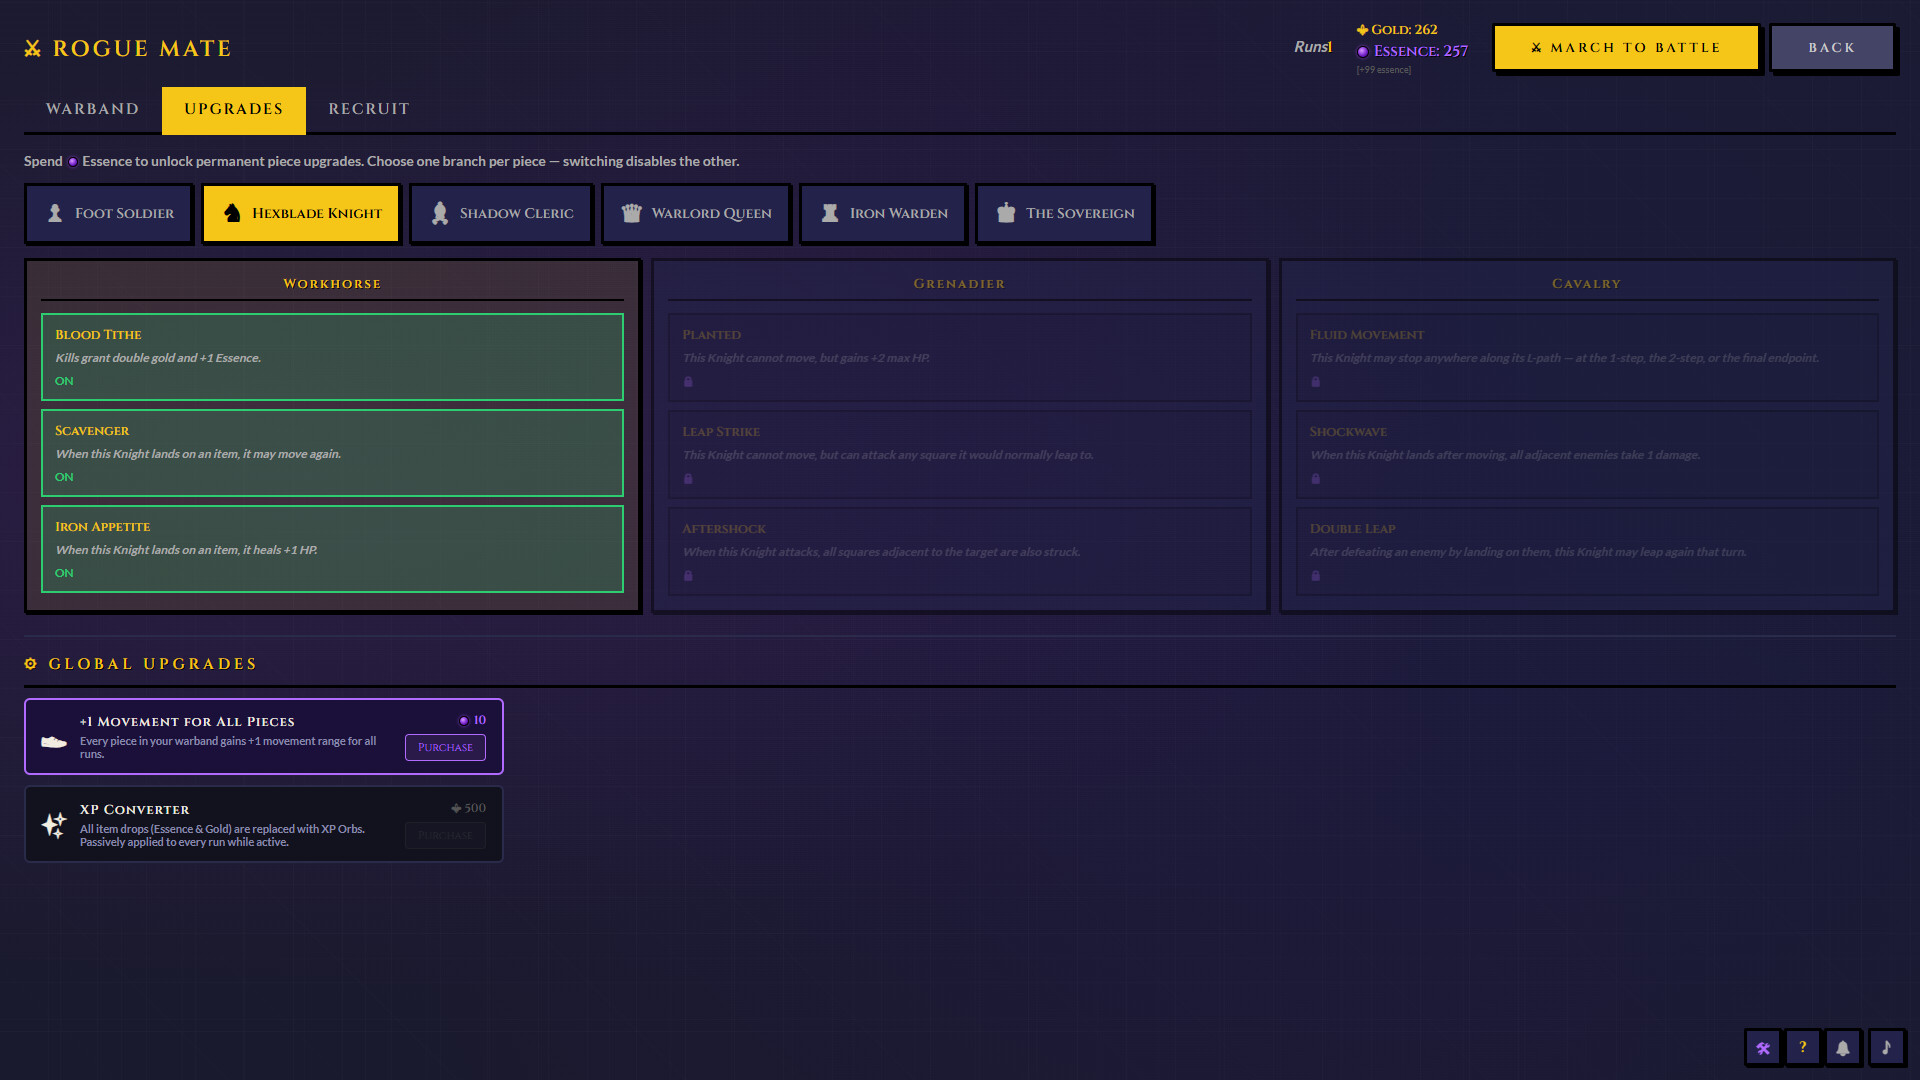Click the lock icon on Planted upgrade
Image resolution: width=1920 pixels, height=1080 pixels.
pyautogui.click(x=688, y=381)
